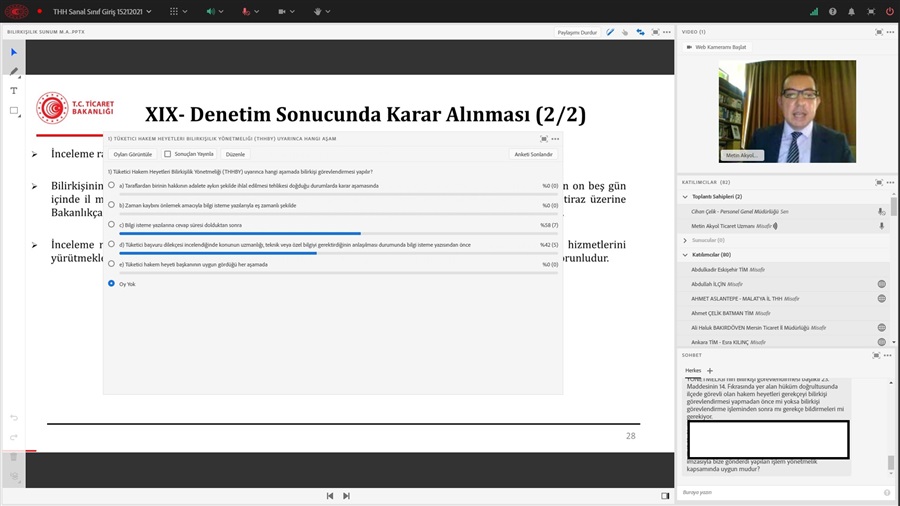Toggle the muted microphone icon in top bar
Viewport: 900px width, 506px height.
tap(246, 11)
